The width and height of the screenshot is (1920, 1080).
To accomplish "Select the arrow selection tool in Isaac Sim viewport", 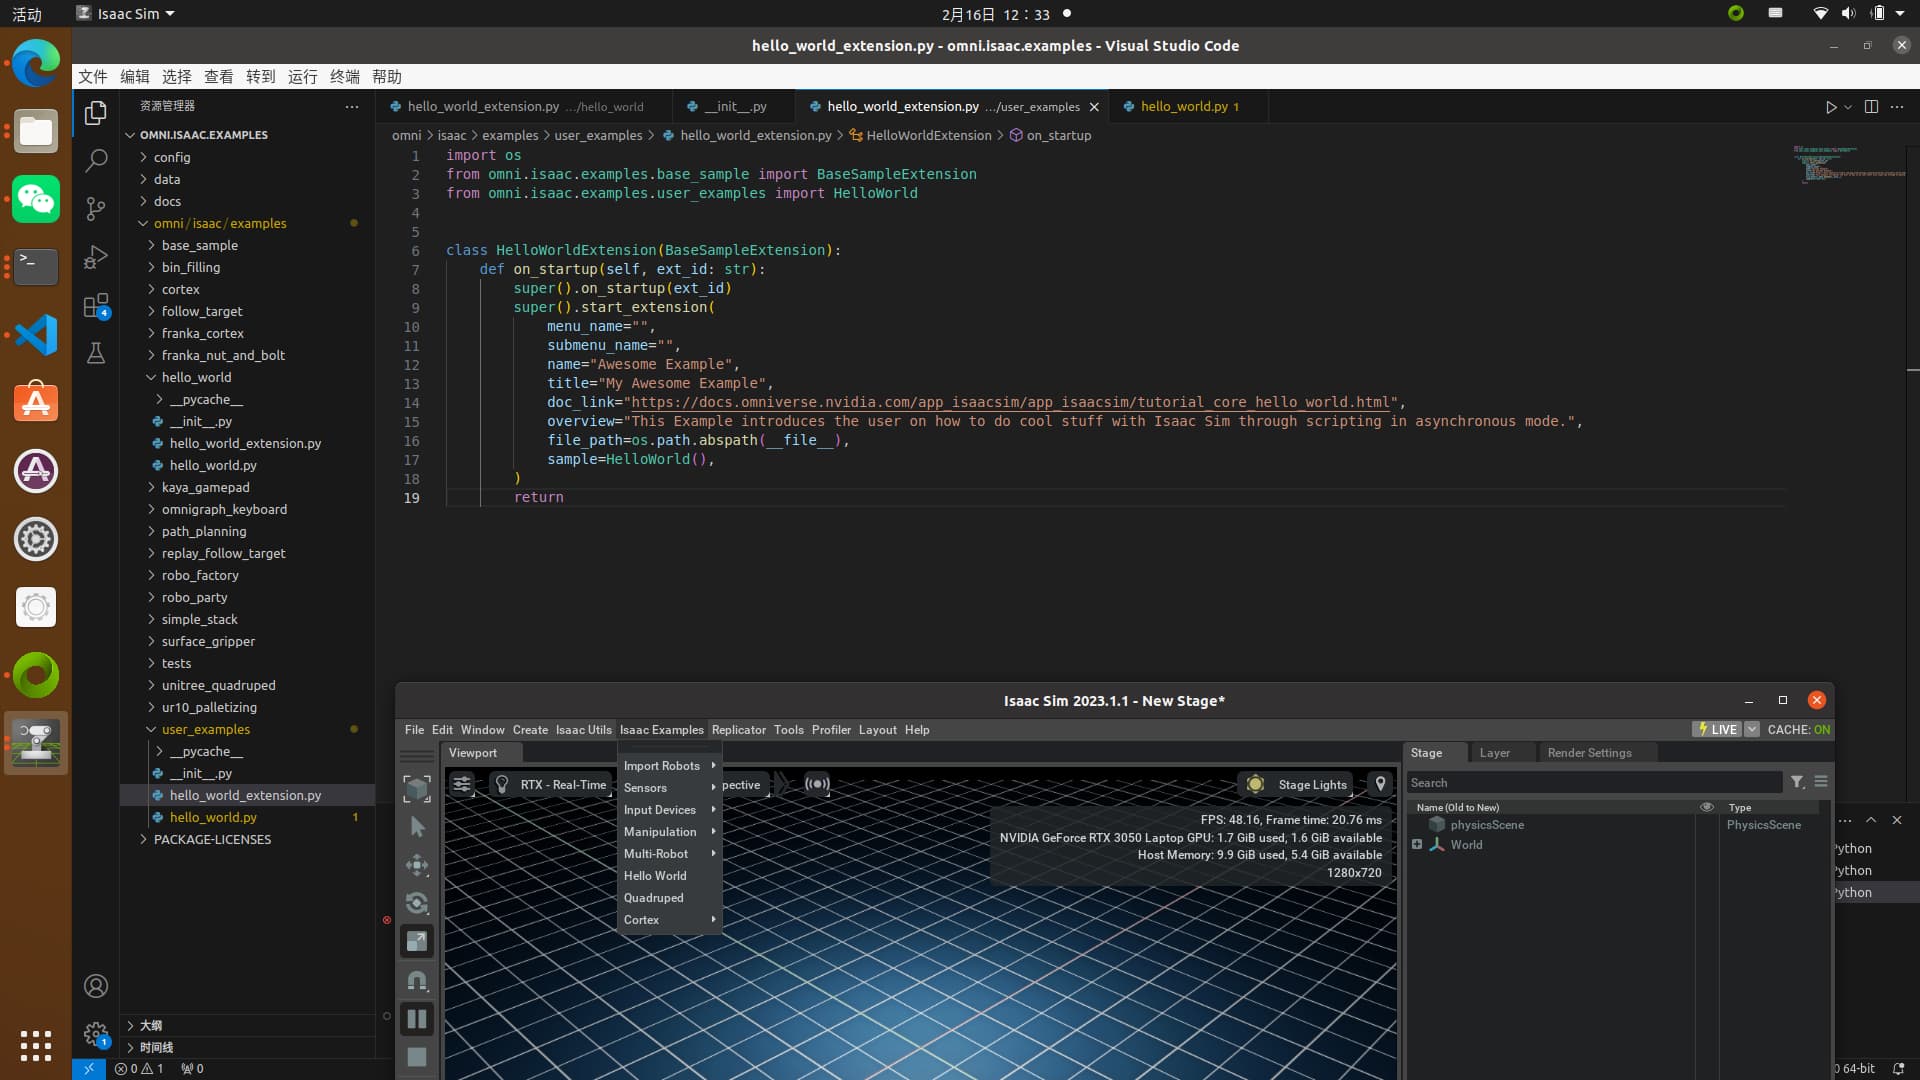I will (417, 826).
